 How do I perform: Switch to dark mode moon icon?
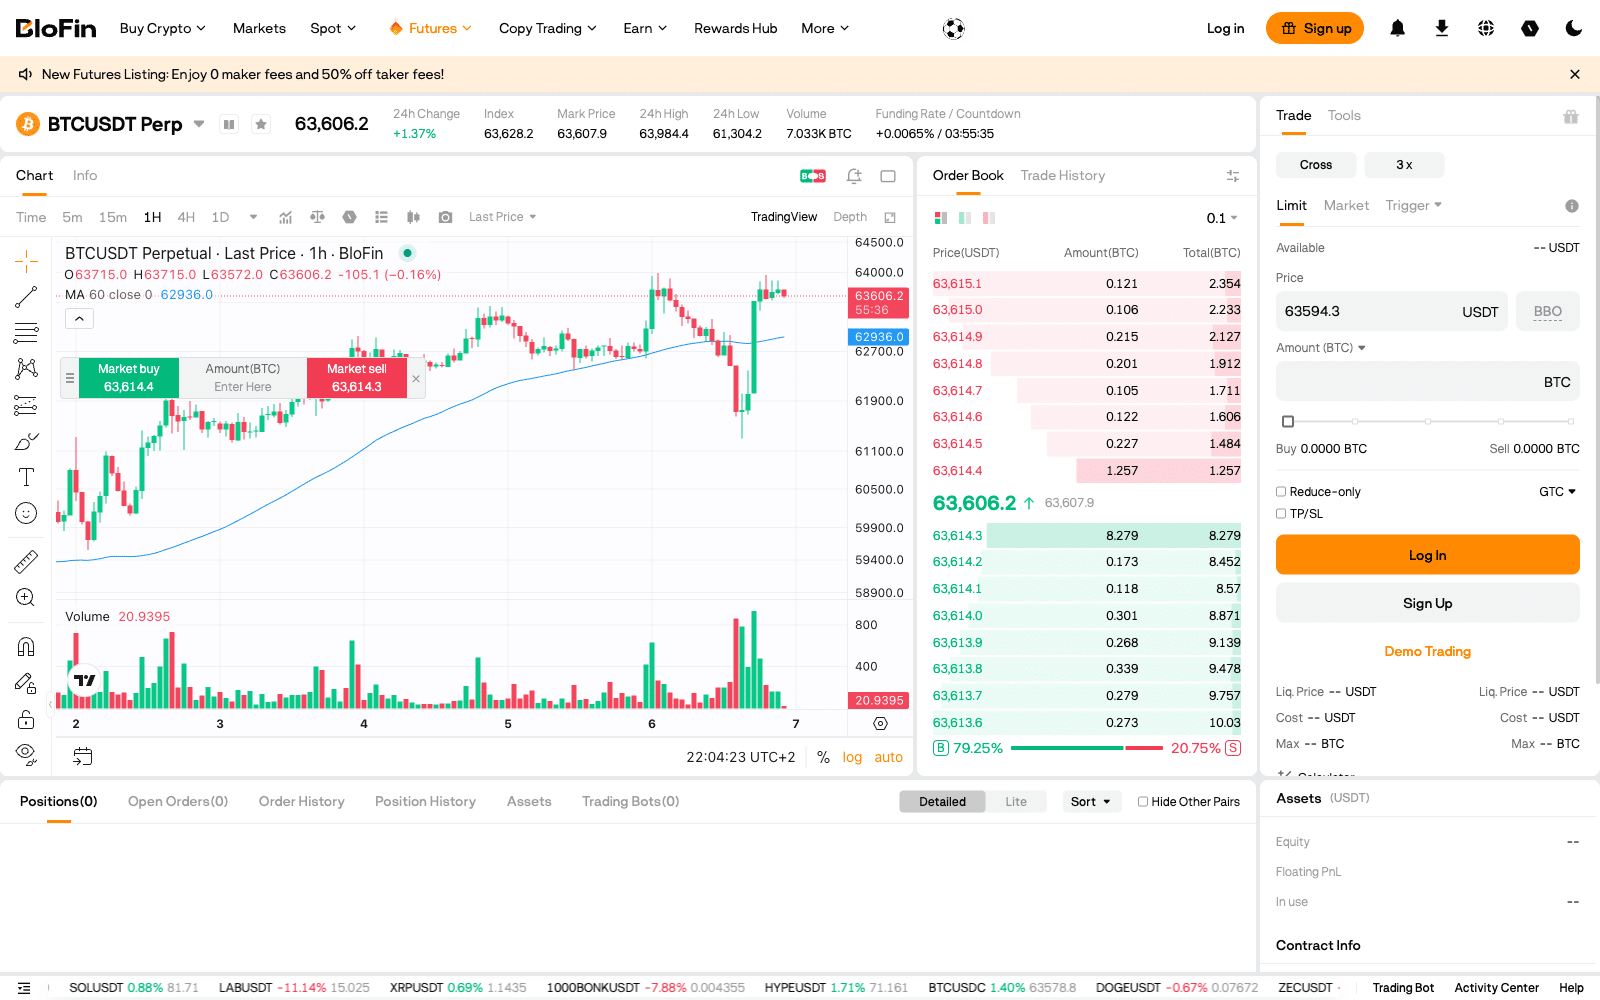point(1574,28)
